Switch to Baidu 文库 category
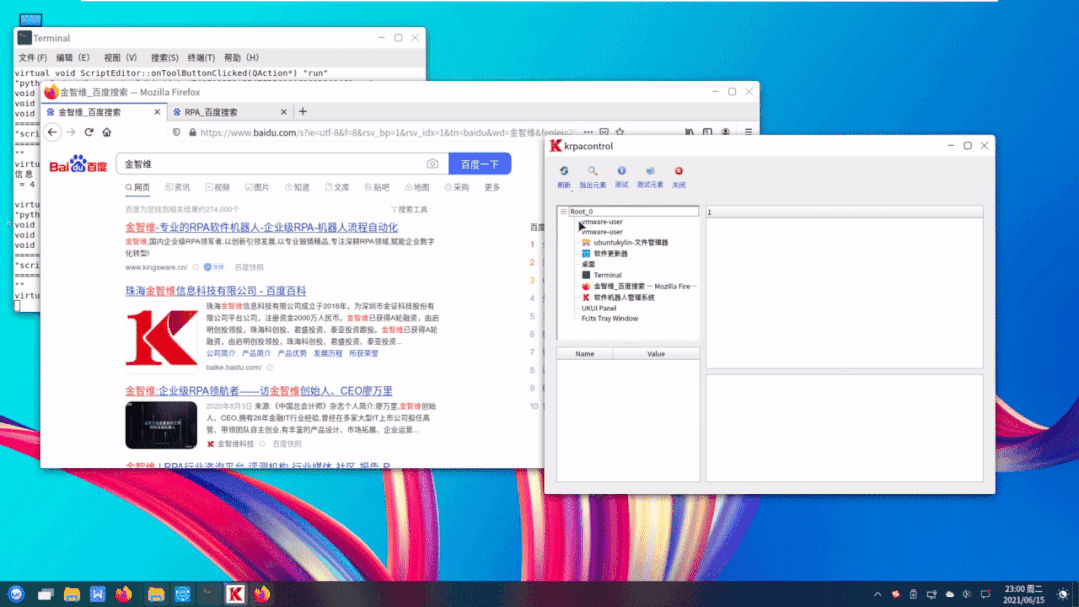The height and width of the screenshot is (607, 1079). pyautogui.click(x=337, y=187)
